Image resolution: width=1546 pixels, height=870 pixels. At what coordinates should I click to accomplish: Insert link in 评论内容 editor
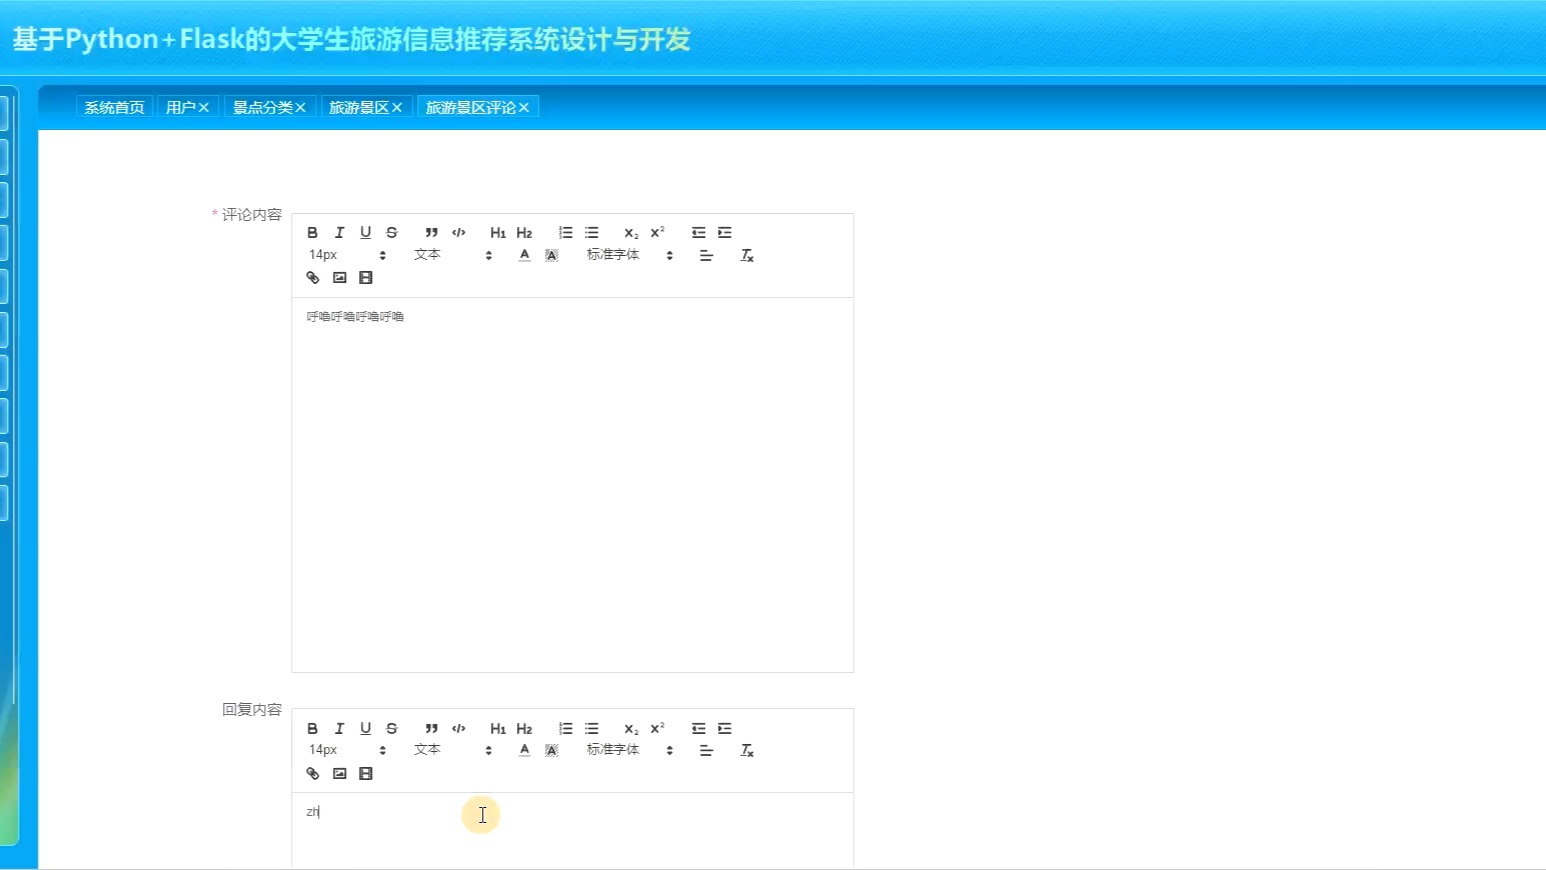313,278
